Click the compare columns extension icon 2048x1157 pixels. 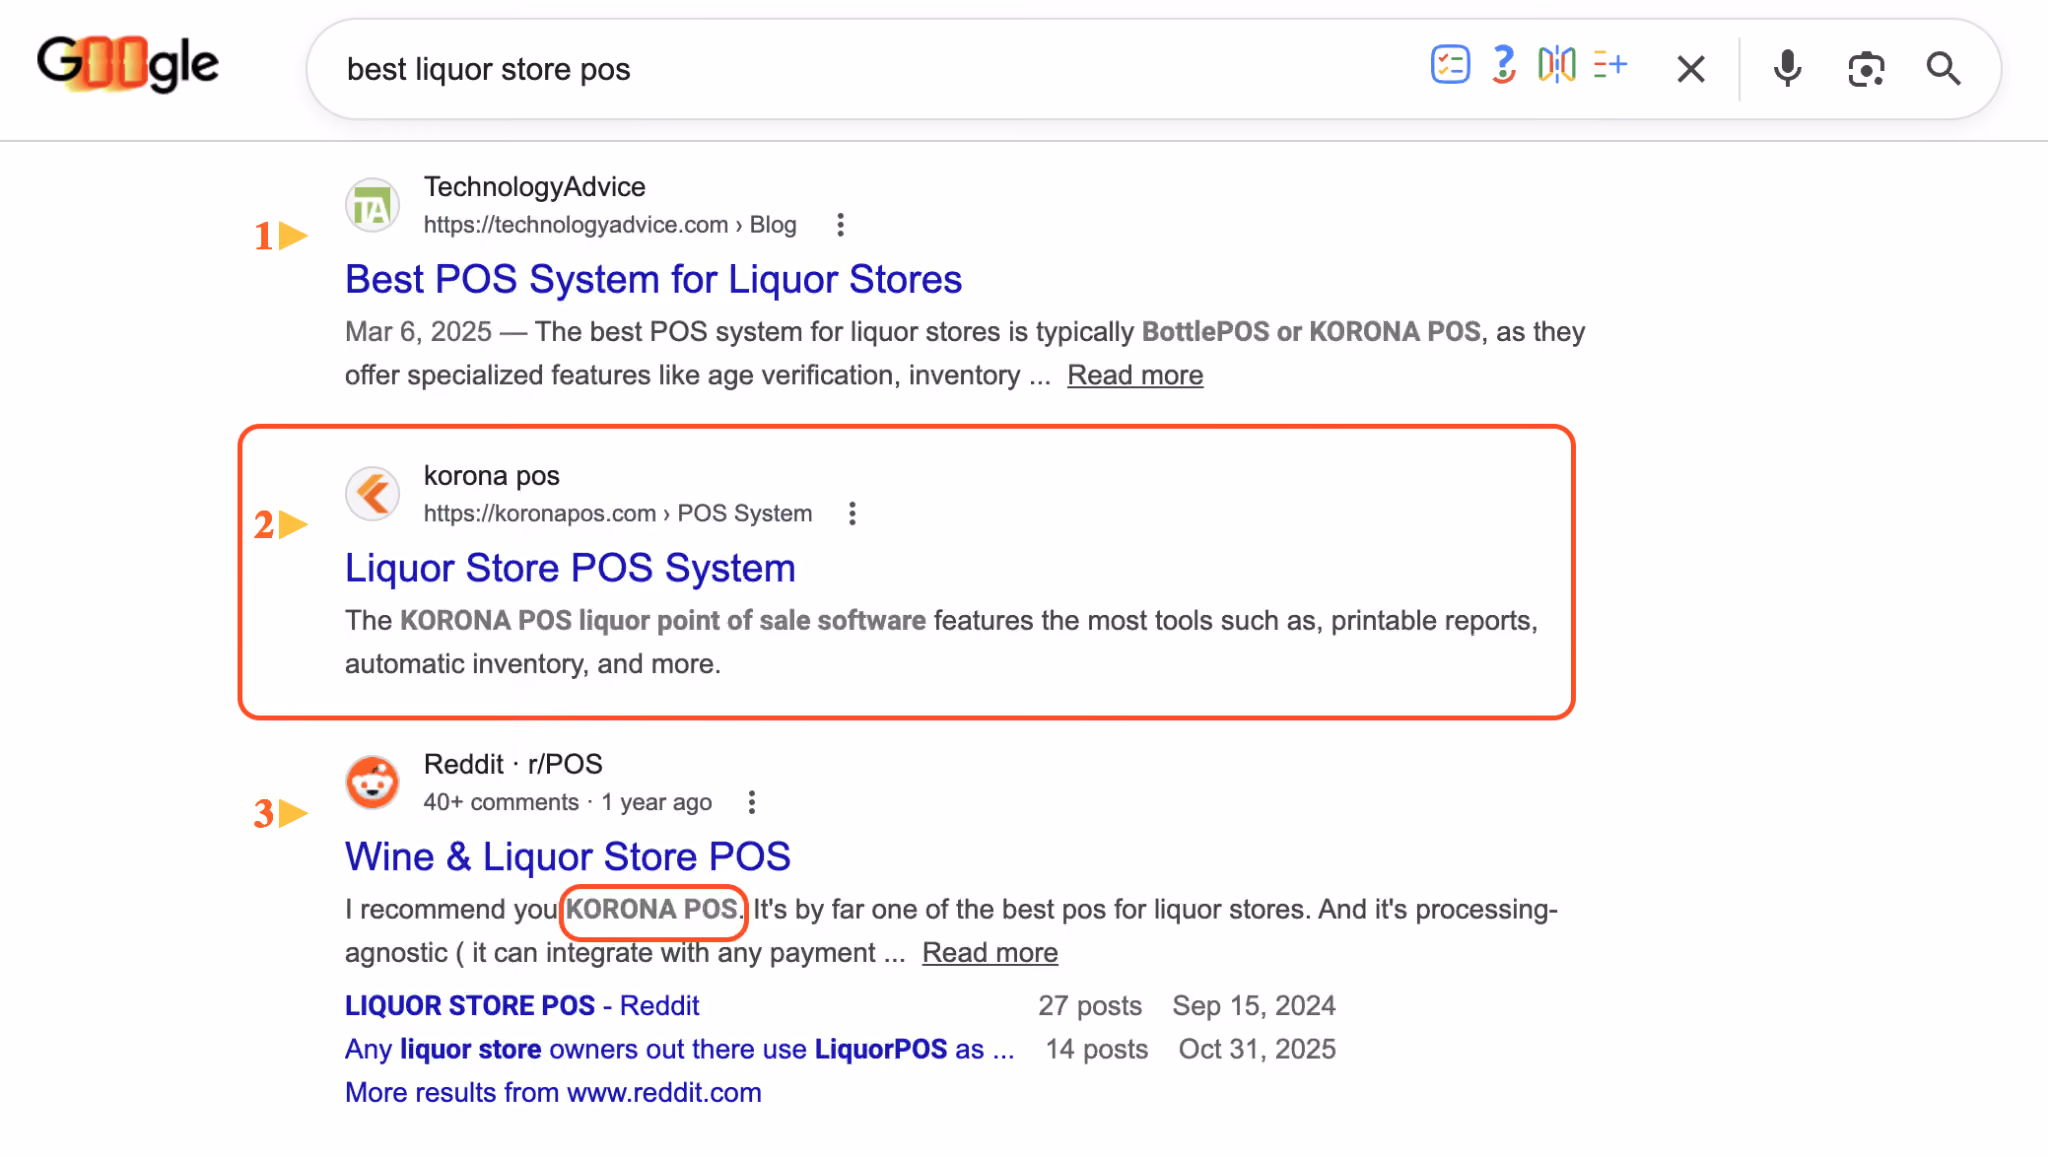pos(1556,65)
